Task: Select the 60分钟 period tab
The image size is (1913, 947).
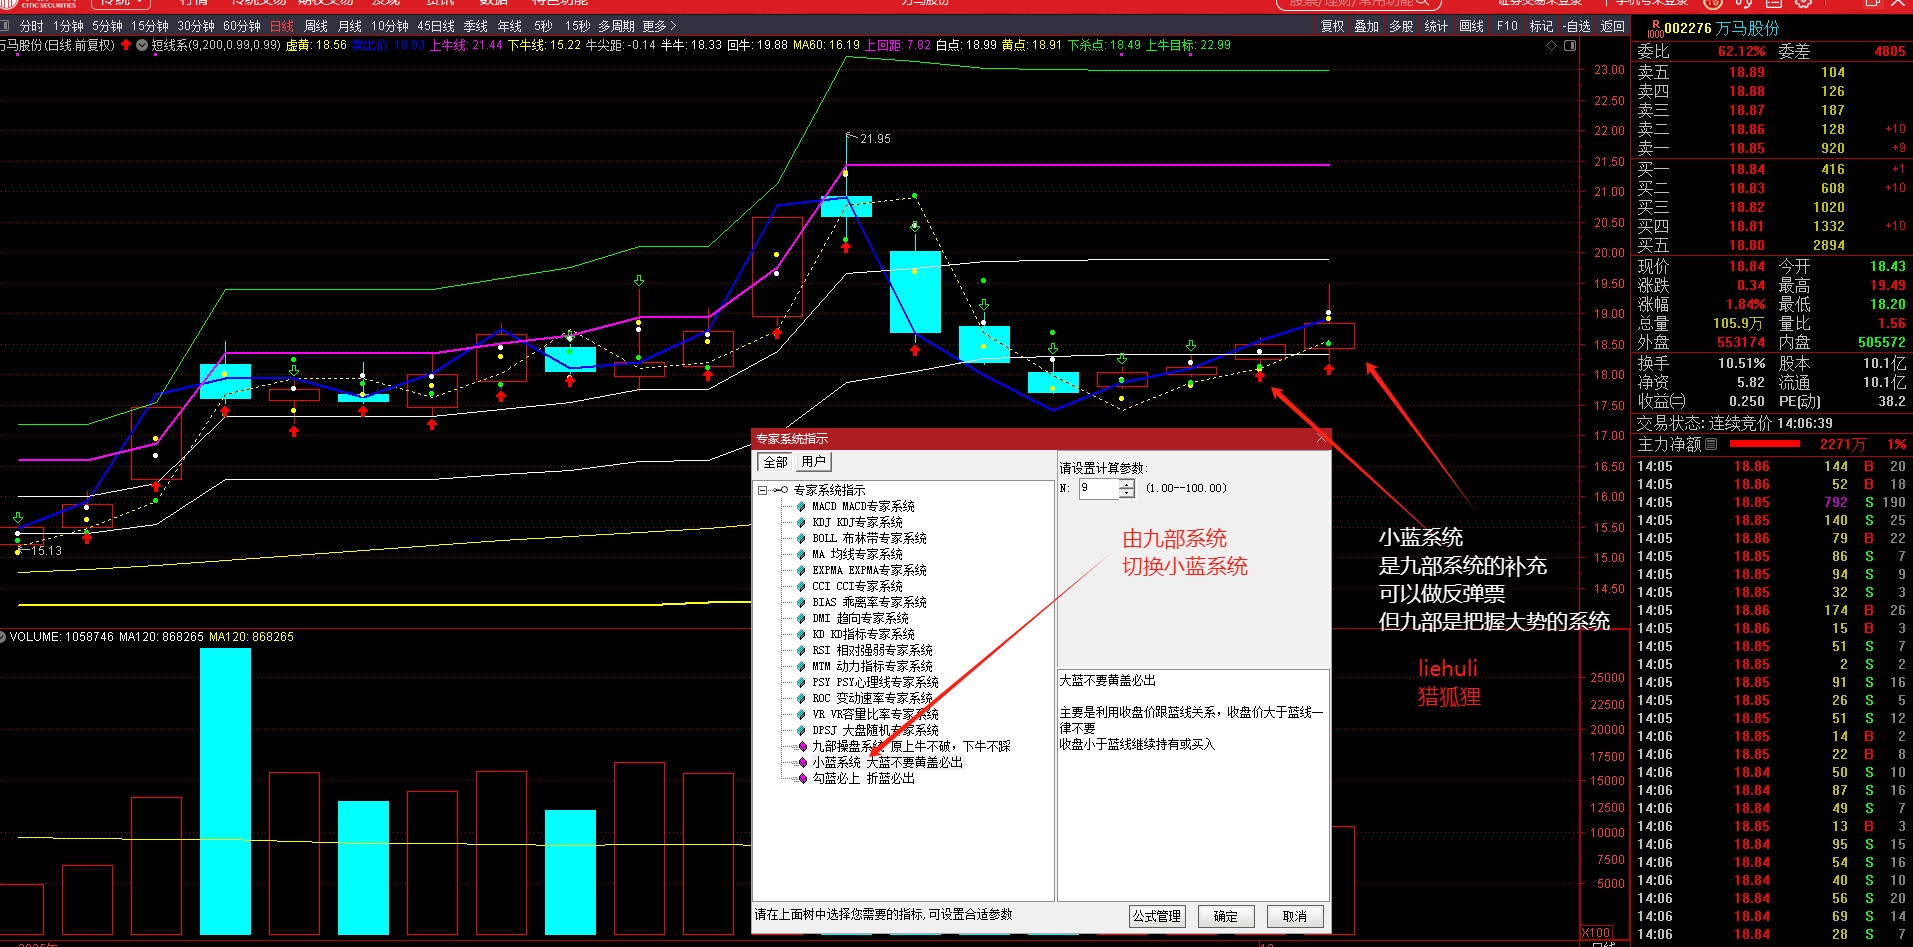Action: pos(242,26)
